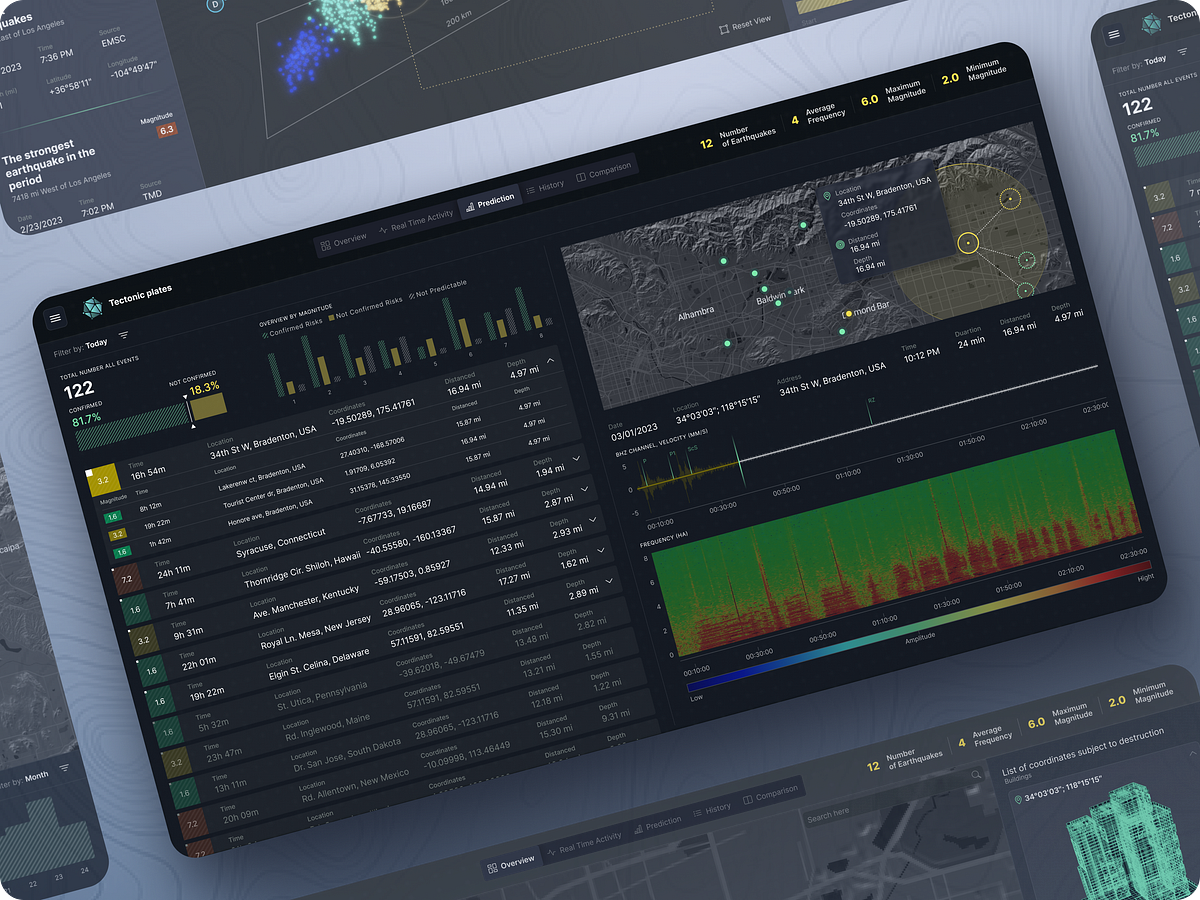Expand the Syracuse, Connecticut row chevron
Image resolution: width=1200 pixels, height=900 pixels.
[x=584, y=489]
